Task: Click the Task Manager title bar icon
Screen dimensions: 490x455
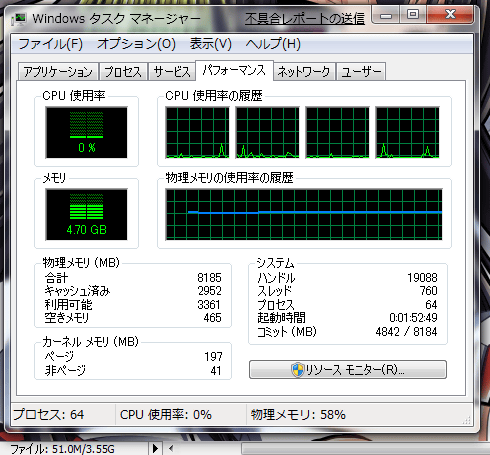Action: pyautogui.click(x=19, y=19)
